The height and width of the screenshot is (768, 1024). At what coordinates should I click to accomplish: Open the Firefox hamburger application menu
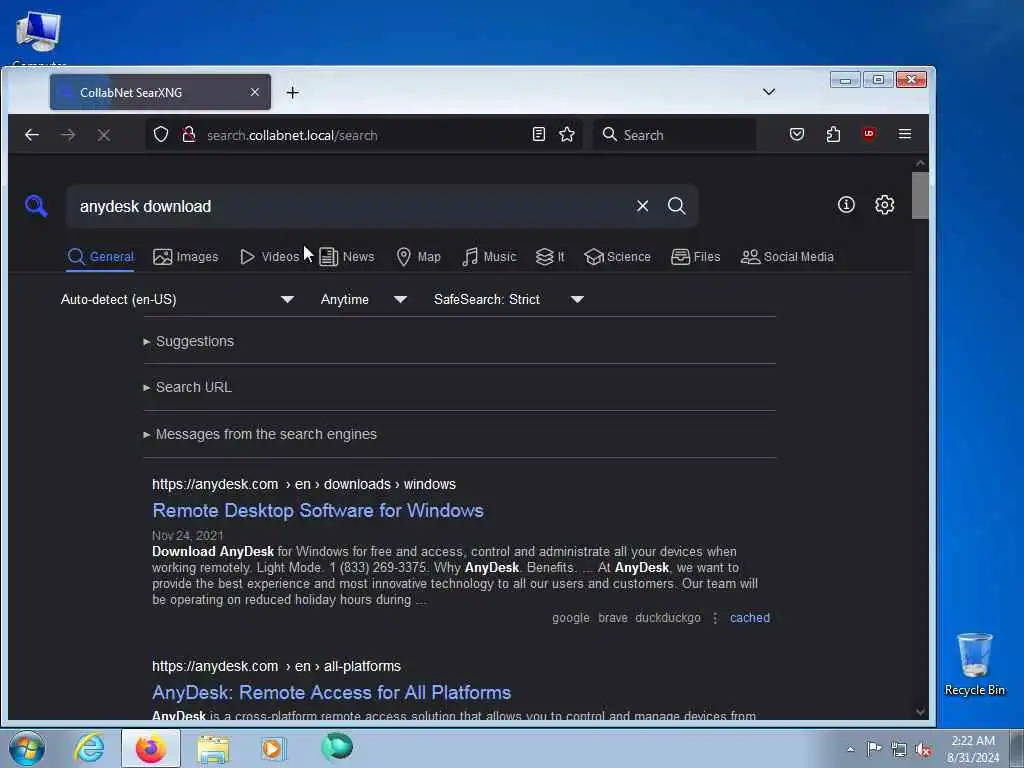point(904,134)
